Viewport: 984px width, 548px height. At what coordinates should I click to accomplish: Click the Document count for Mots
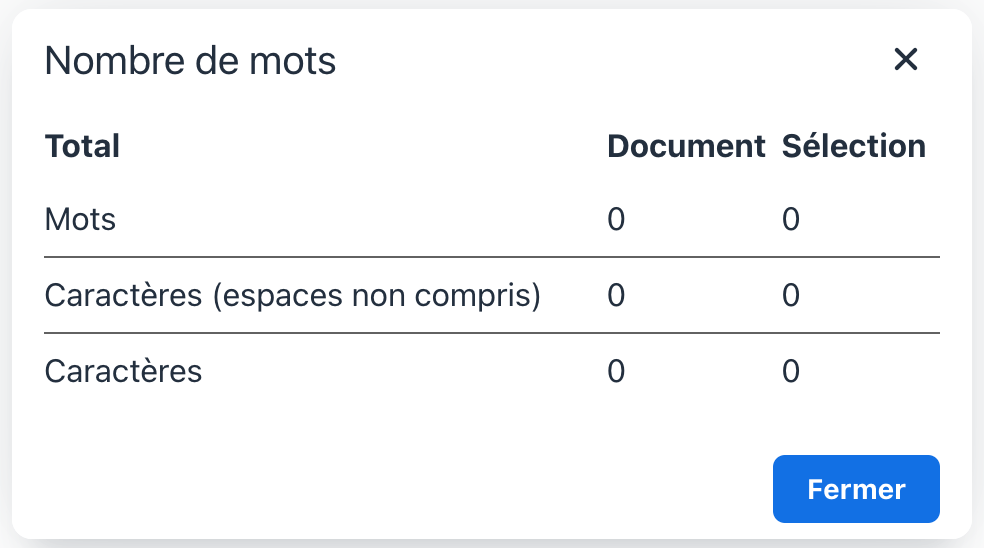tap(616, 219)
